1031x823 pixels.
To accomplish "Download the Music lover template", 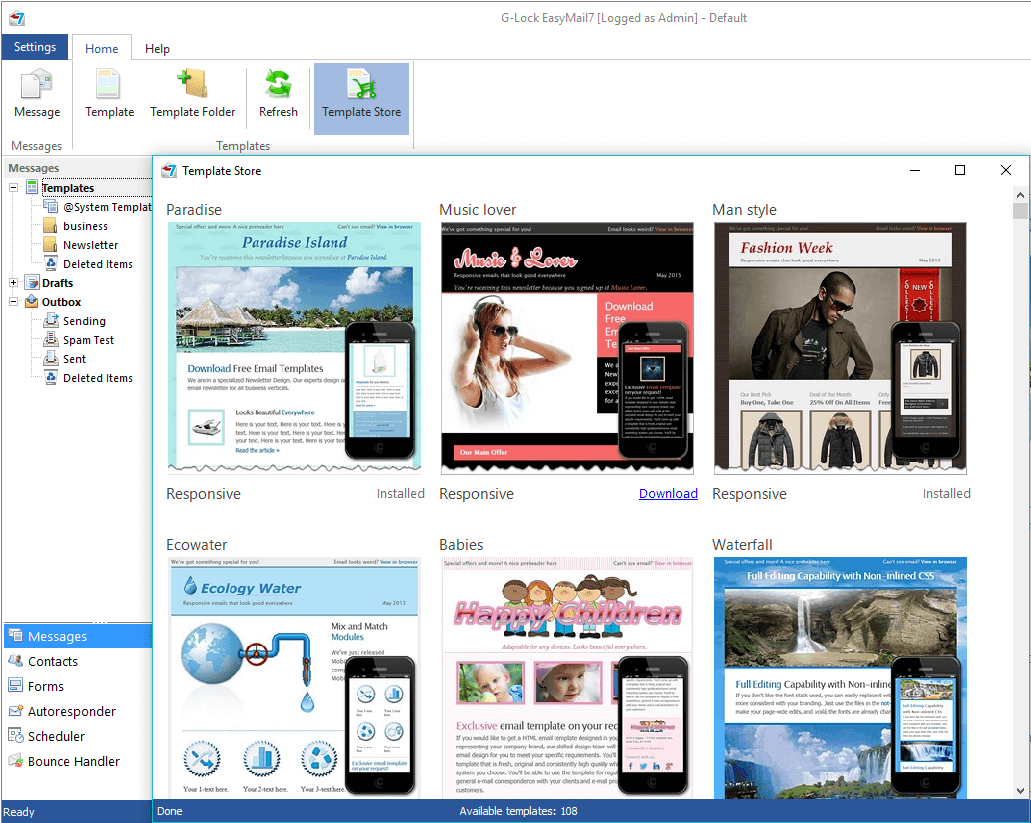I will (x=668, y=493).
